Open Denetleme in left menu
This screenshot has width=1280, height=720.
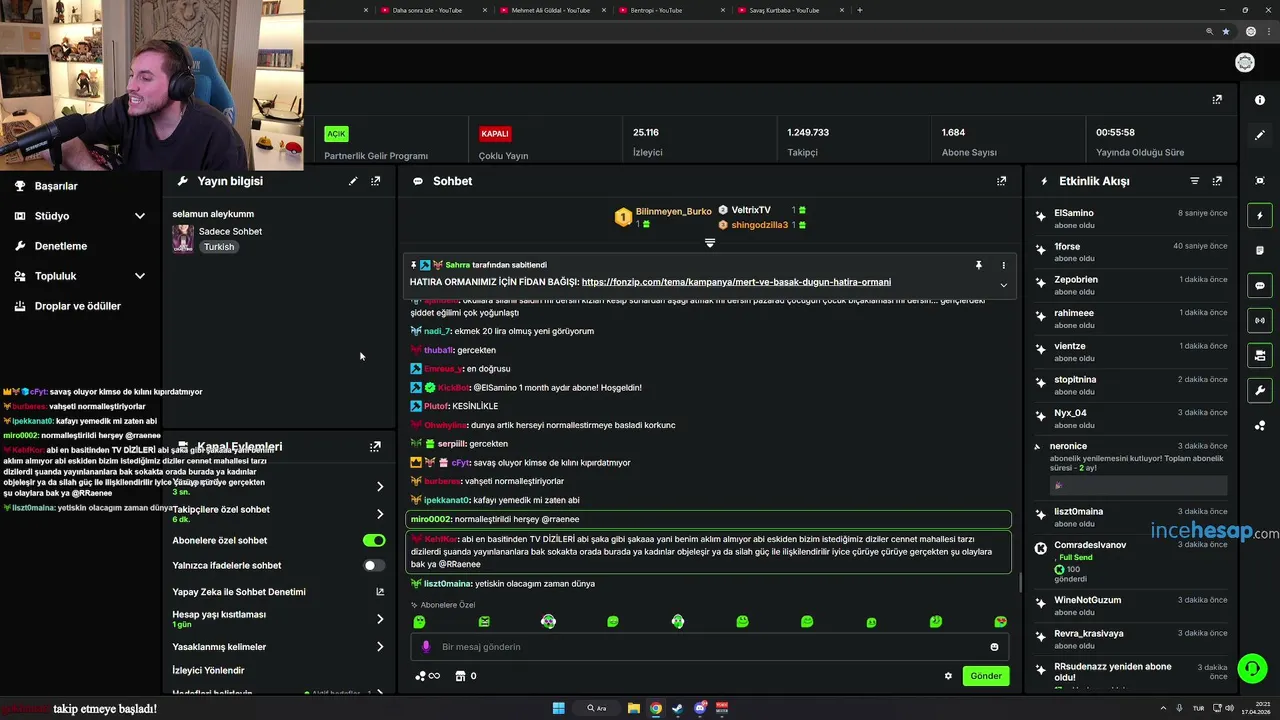[x=60, y=246]
